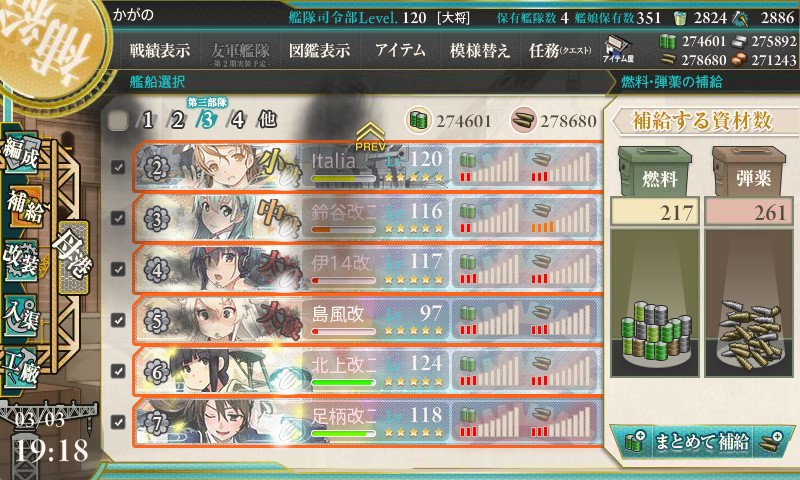
Task: Open the 工廠 factory side icon
Action: tap(21, 367)
